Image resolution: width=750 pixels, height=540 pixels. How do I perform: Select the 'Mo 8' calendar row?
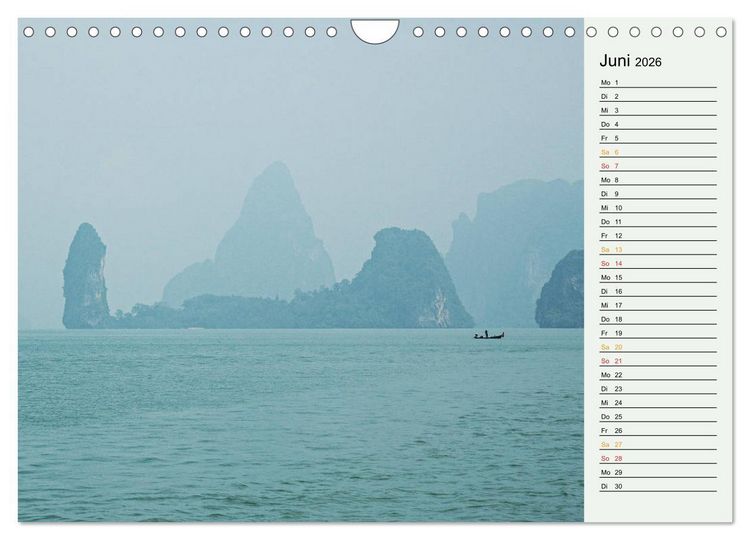(x=658, y=180)
